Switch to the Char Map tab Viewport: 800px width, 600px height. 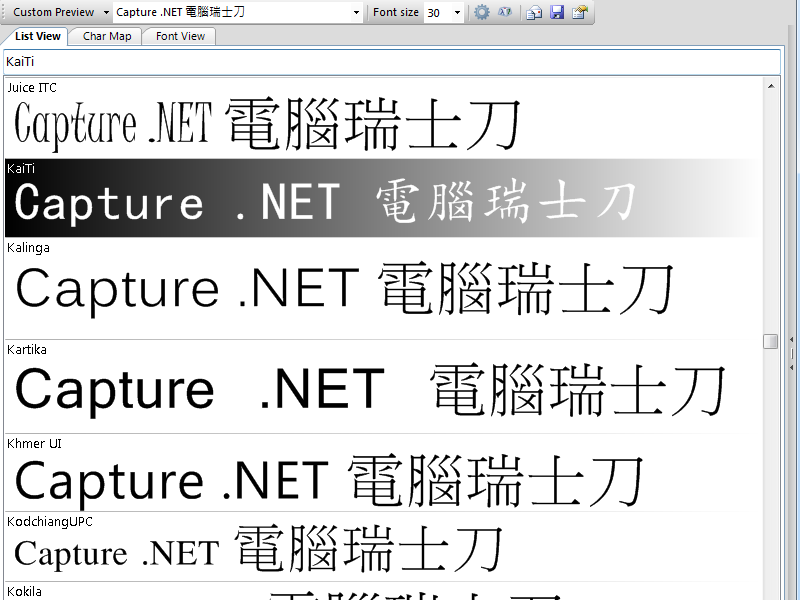coord(107,36)
